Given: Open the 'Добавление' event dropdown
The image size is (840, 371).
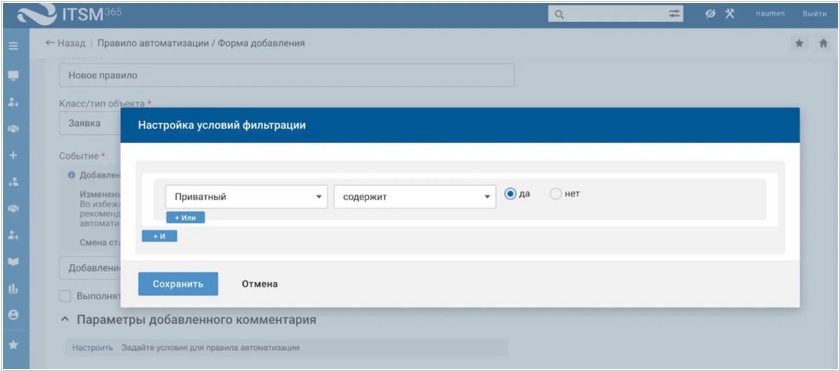Looking at the screenshot, I should [90, 268].
